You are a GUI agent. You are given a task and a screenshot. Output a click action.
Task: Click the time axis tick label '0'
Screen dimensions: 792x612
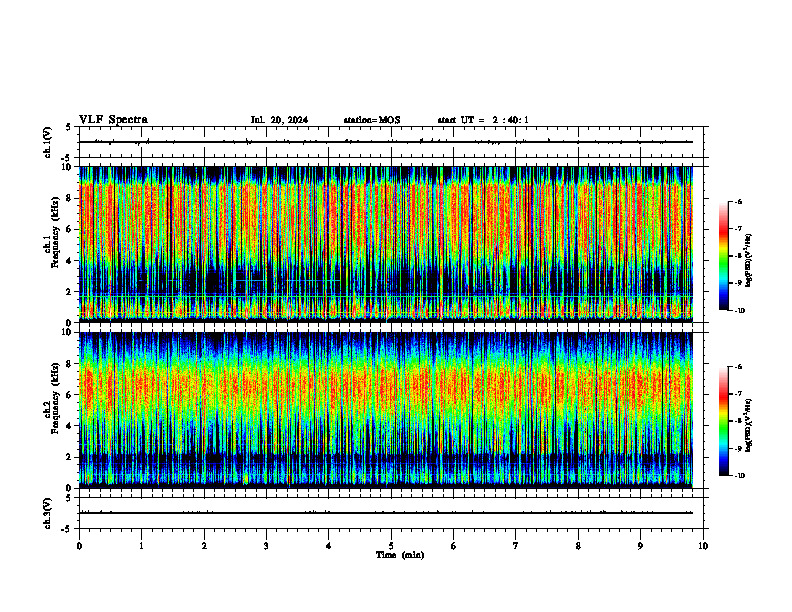click(x=79, y=546)
